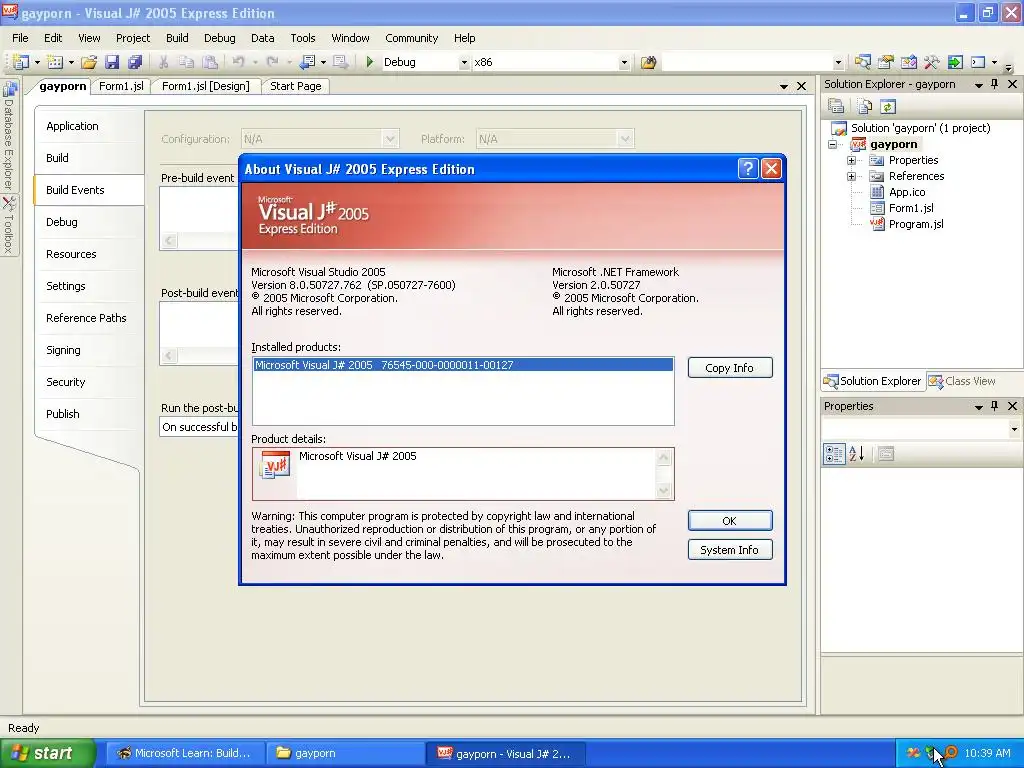The image size is (1024, 768).
Task: Open the File menu
Action: [20, 38]
